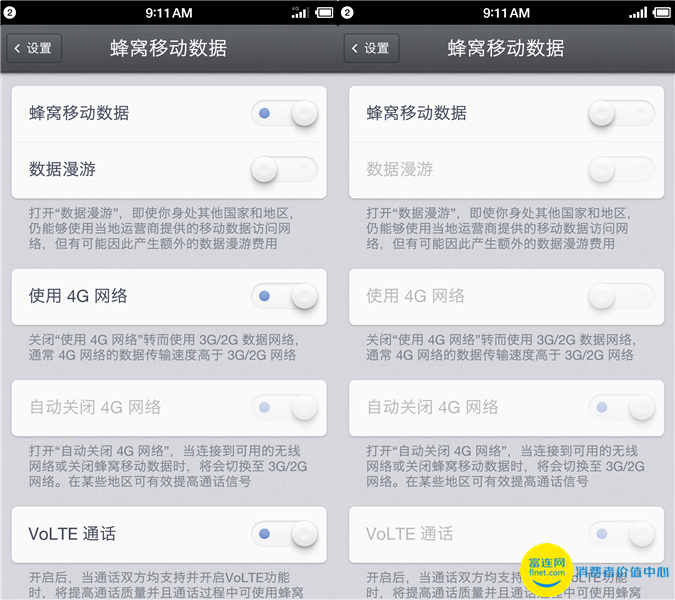Image resolution: width=675 pixels, height=600 pixels.
Task: Toggle 使用 4G 网络 switch in right screen
Action: coord(622,296)
